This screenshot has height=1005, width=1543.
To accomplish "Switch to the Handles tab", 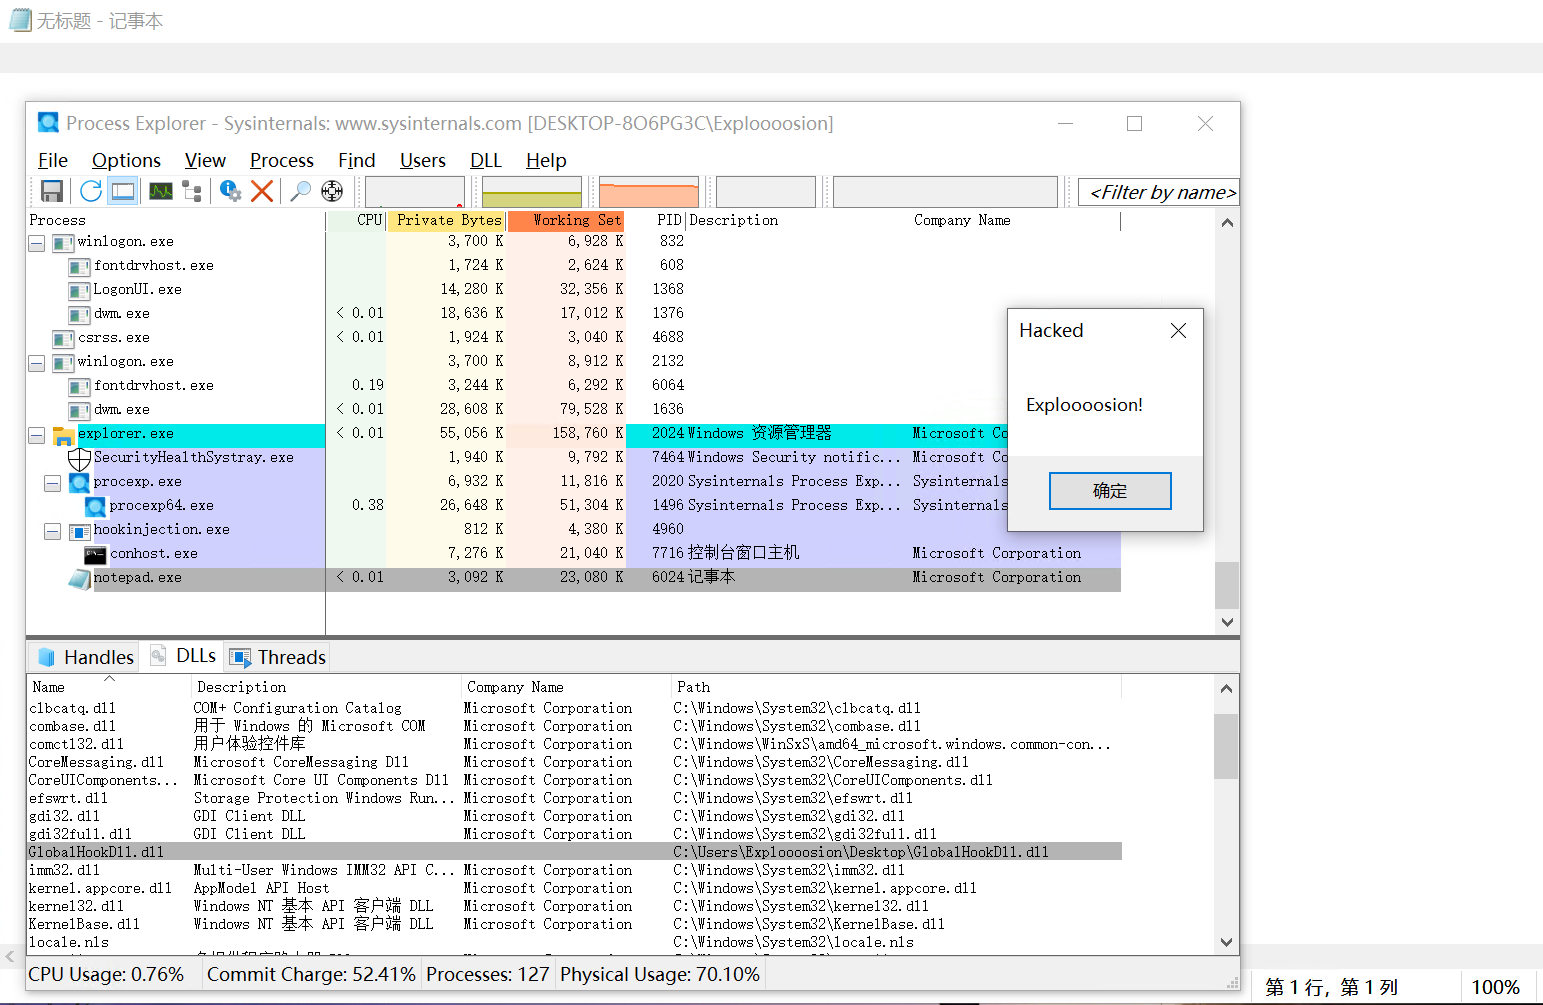I will pos(86,657).
